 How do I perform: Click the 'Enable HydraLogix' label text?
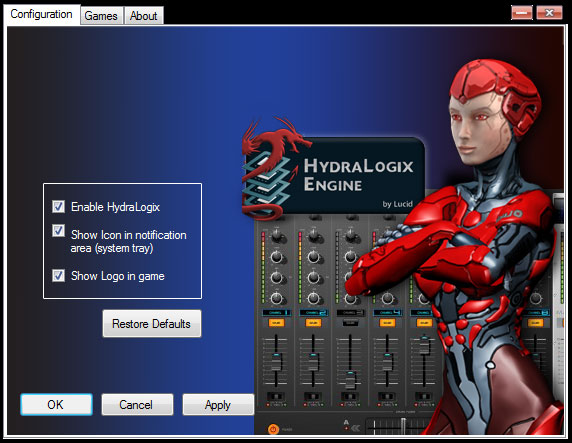(115, 207)
